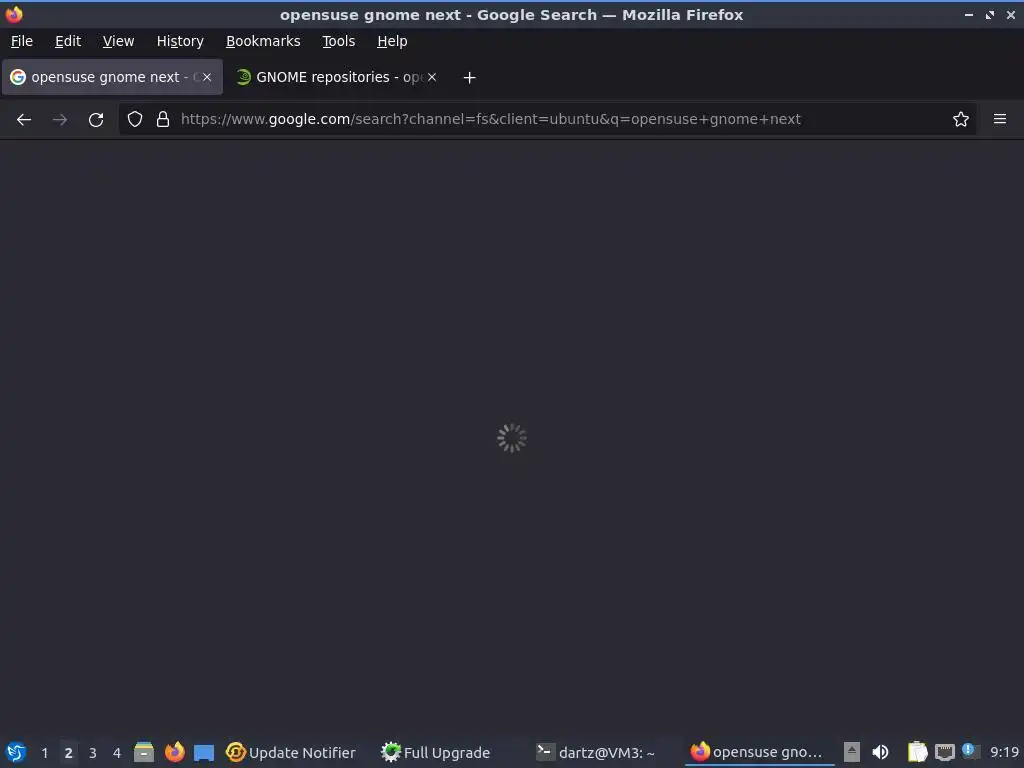Viewport: 1024px width, 768px height.
Task: Open the Lubuntu start menu icon
Action: tap(16, 752)
